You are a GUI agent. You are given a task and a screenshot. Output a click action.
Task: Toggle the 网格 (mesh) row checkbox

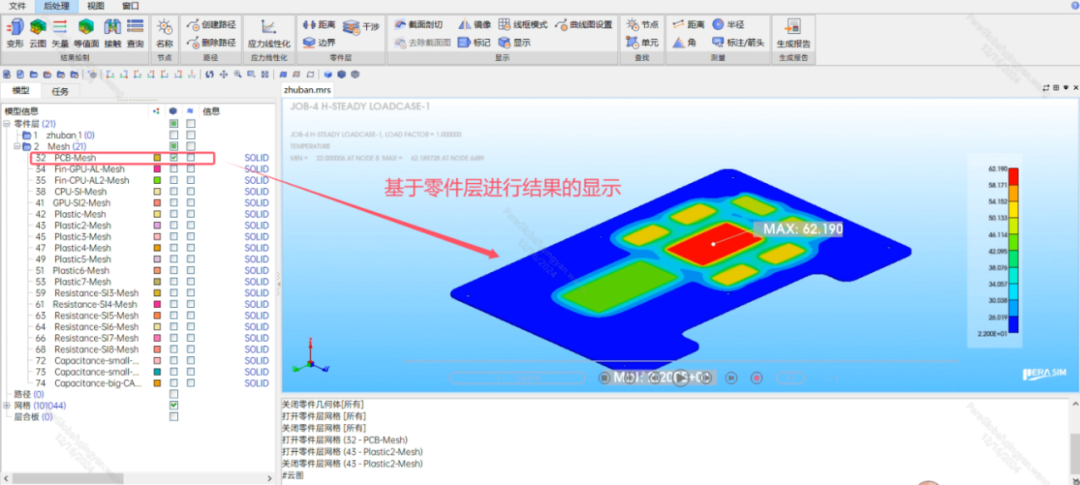pyautogui.click(x=174, y=406)
